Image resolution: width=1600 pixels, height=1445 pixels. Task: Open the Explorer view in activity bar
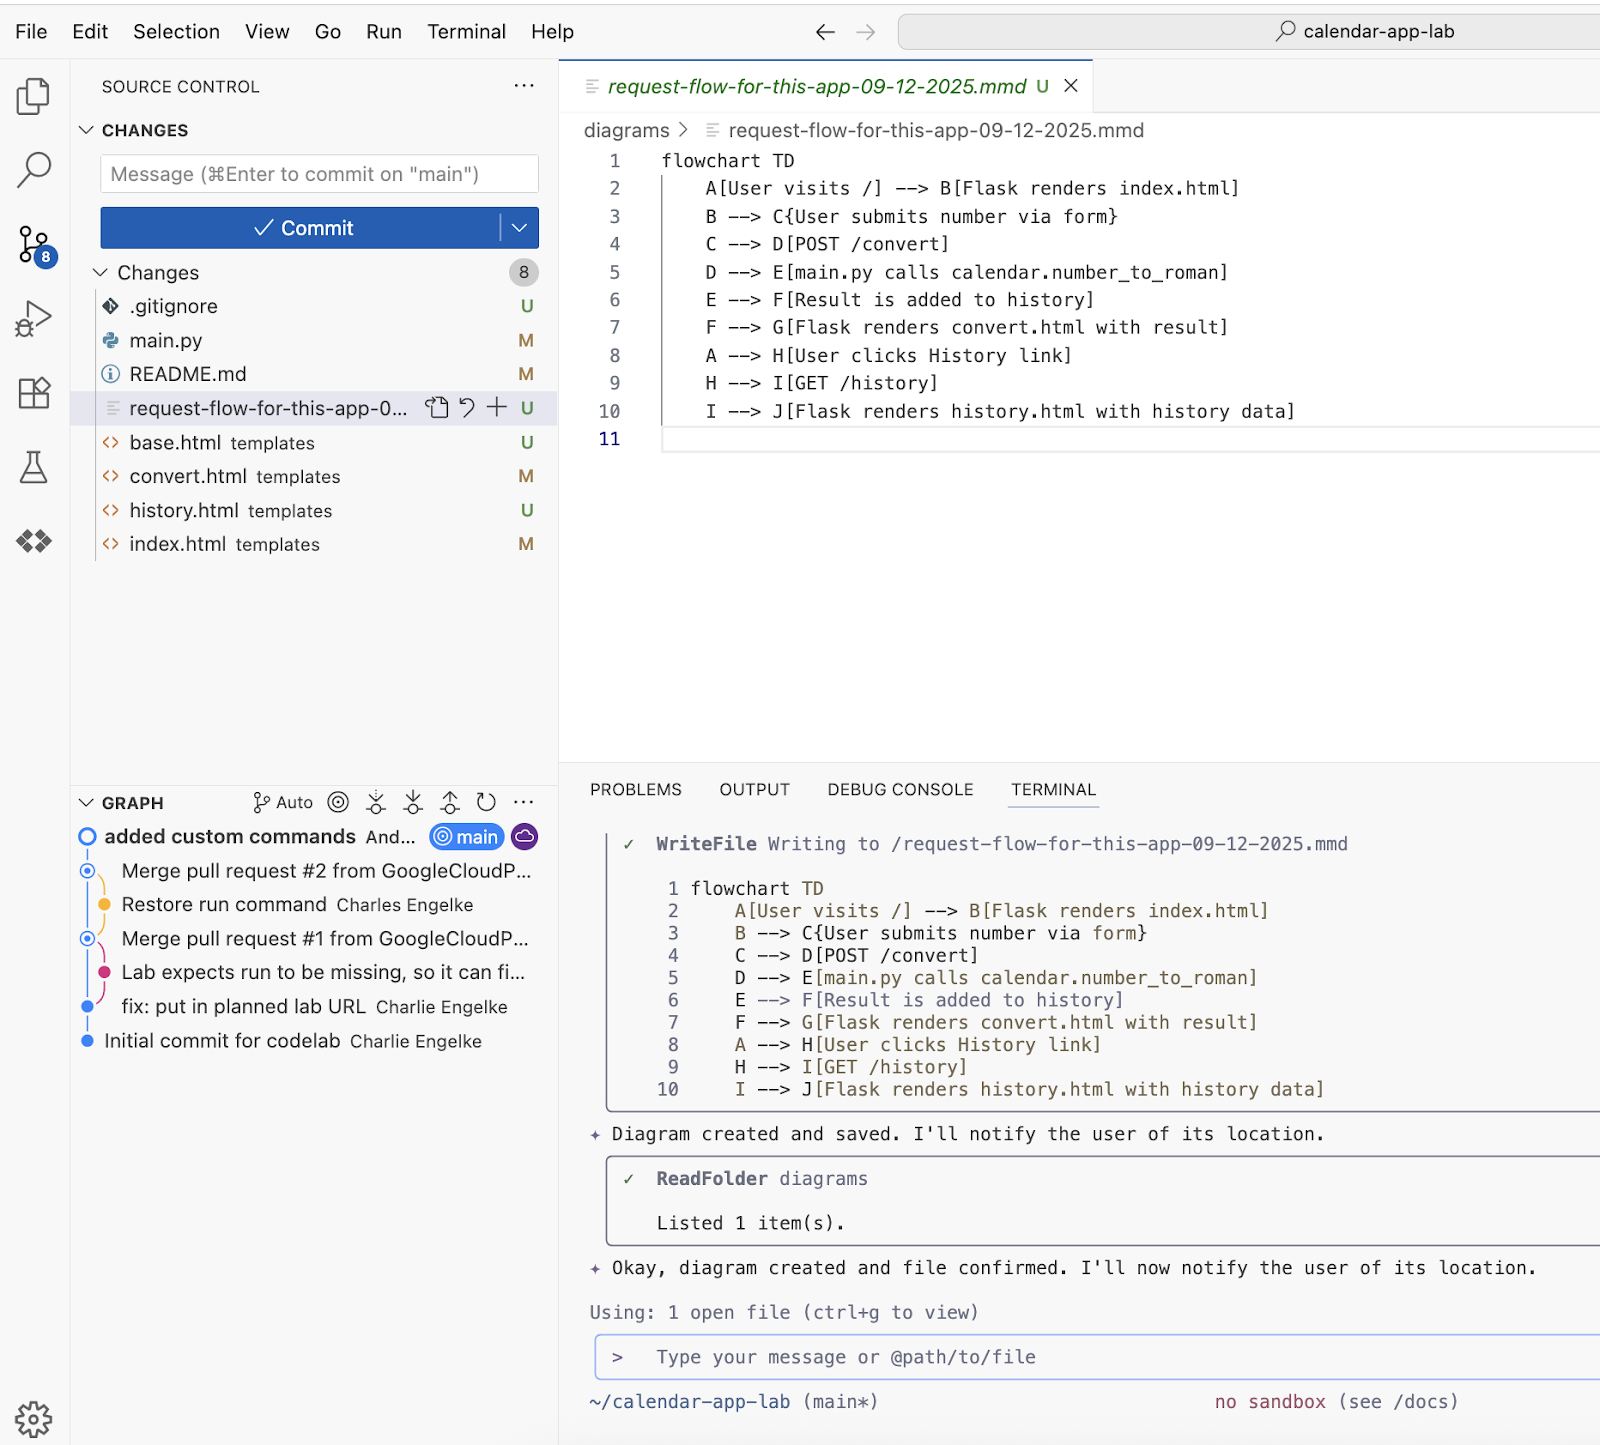(33, 96)
